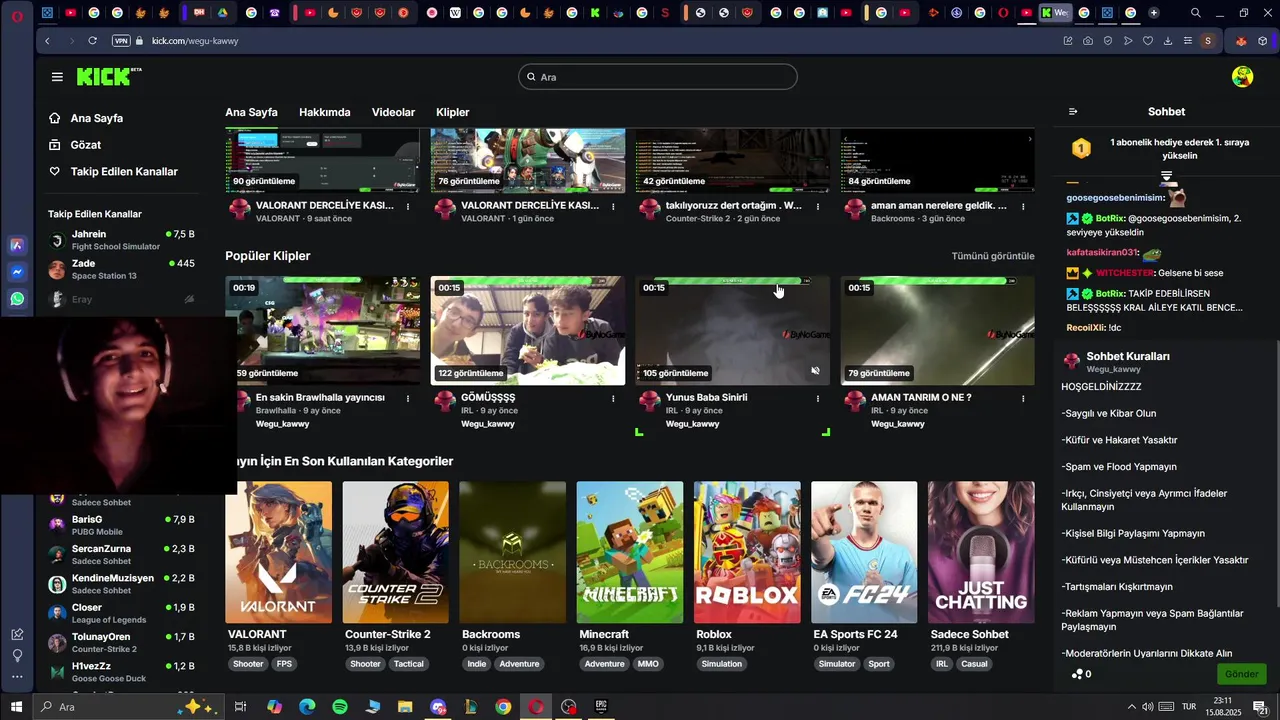This screenshot has height=720, width=1280.
Task: Open options for first VALORANT DERCELİYE video
Action: coord(408,206)
